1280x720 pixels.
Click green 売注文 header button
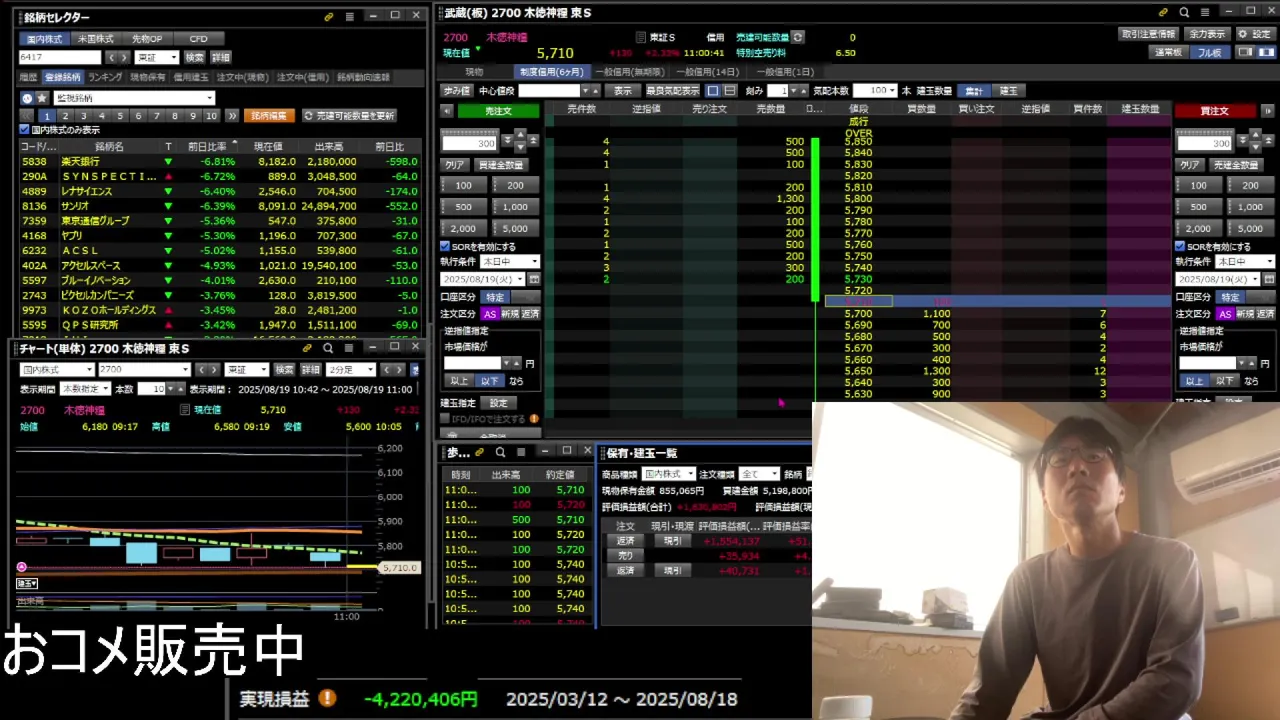pyautogui.click(x=498, y=111)
